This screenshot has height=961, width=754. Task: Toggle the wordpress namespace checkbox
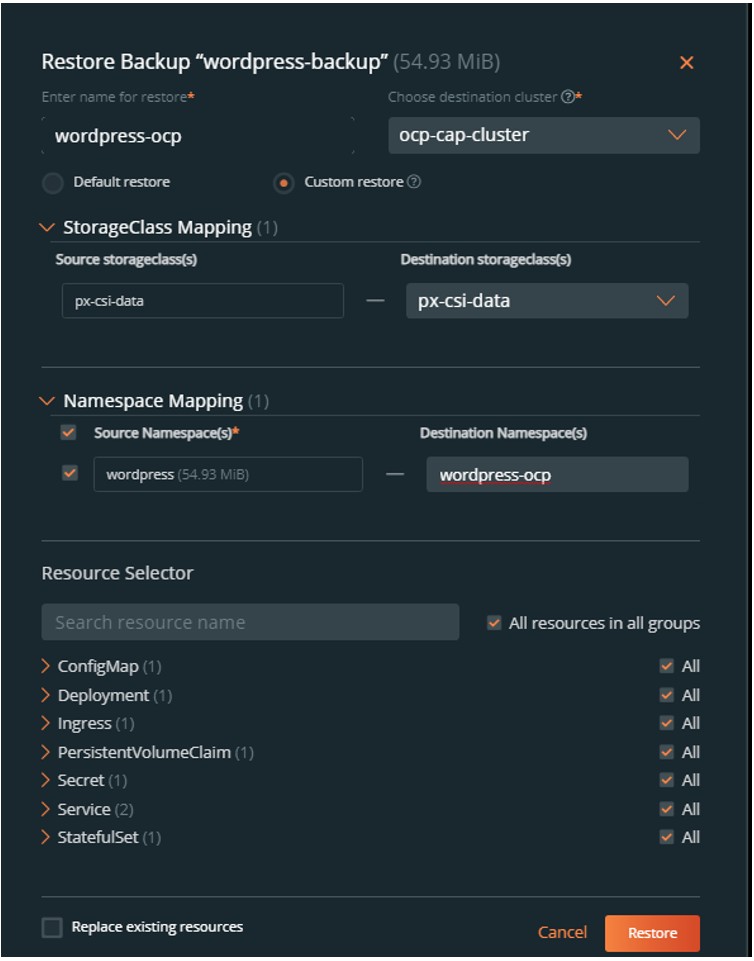pyautogui.click(x=70, y=474)
